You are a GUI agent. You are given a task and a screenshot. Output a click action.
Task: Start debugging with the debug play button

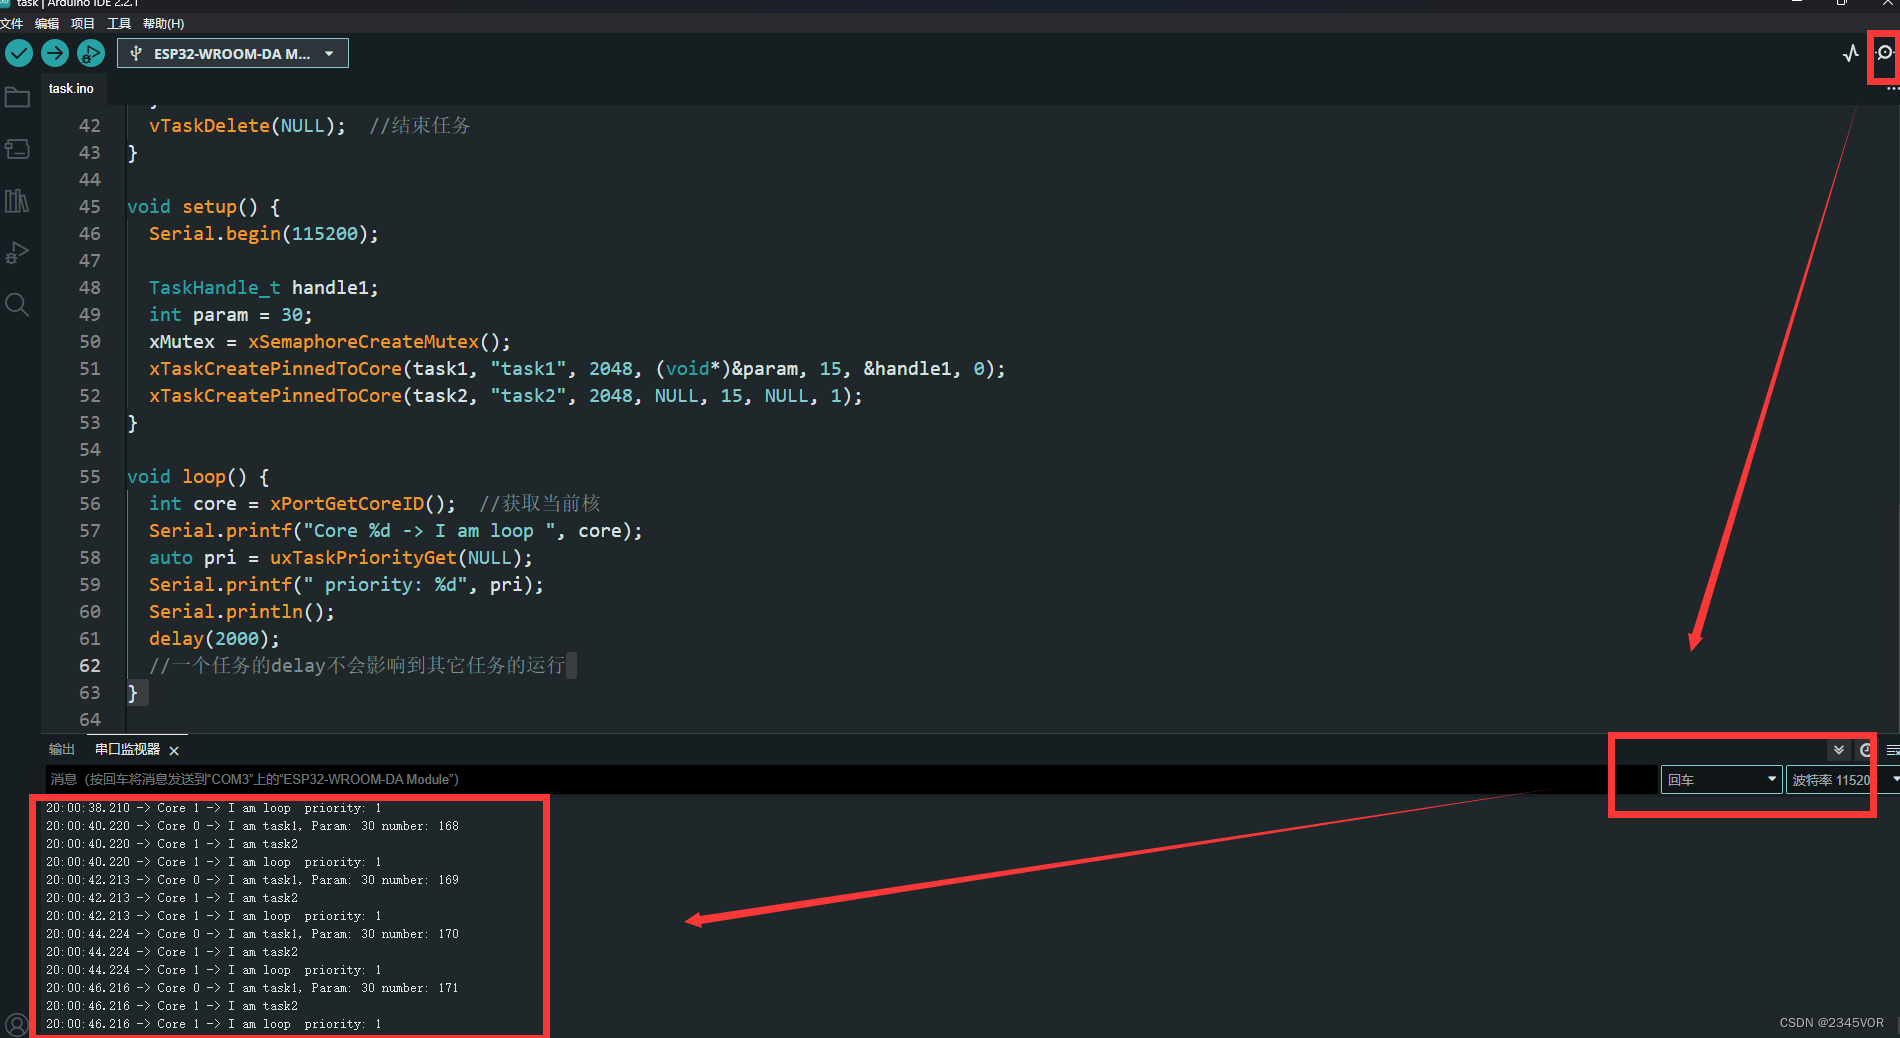click(91, 53)
